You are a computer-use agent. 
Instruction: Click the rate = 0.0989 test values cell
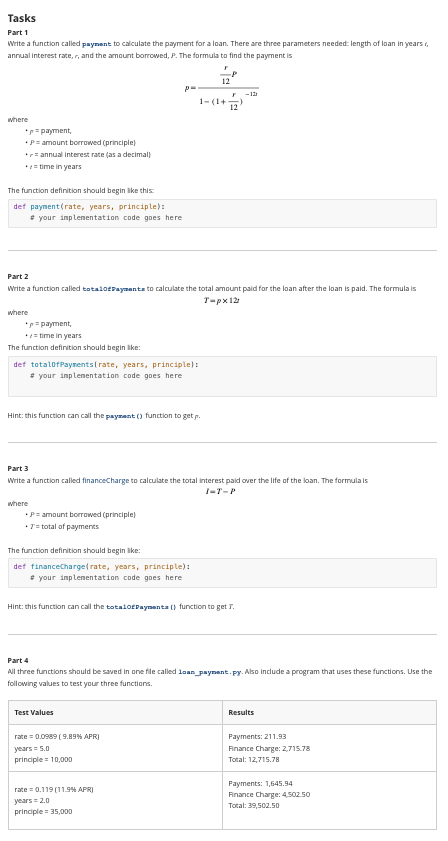pyautogui.click(x=115, y=748)
